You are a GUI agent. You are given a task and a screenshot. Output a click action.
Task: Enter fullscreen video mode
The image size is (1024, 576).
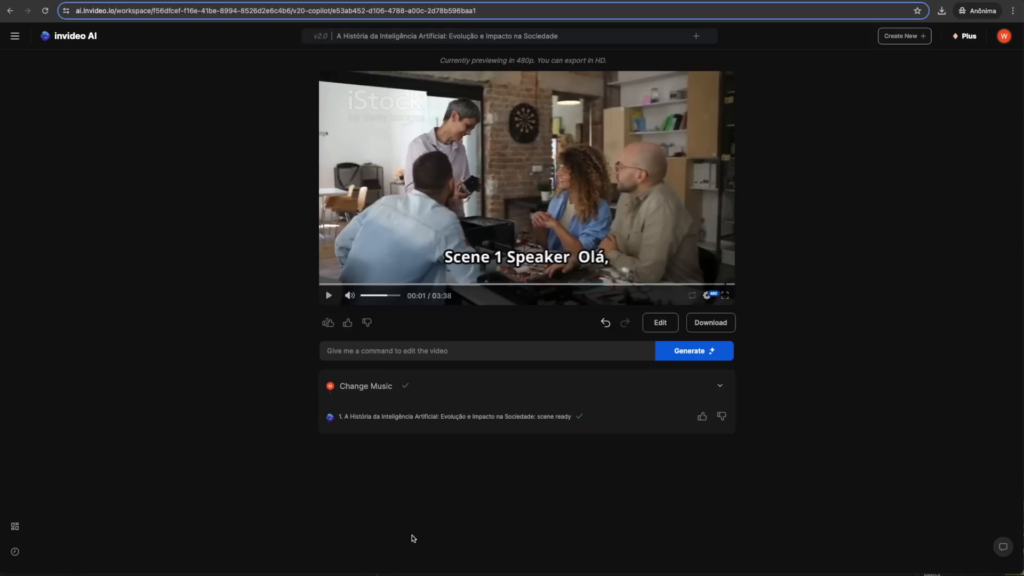(x=725, y=295)
